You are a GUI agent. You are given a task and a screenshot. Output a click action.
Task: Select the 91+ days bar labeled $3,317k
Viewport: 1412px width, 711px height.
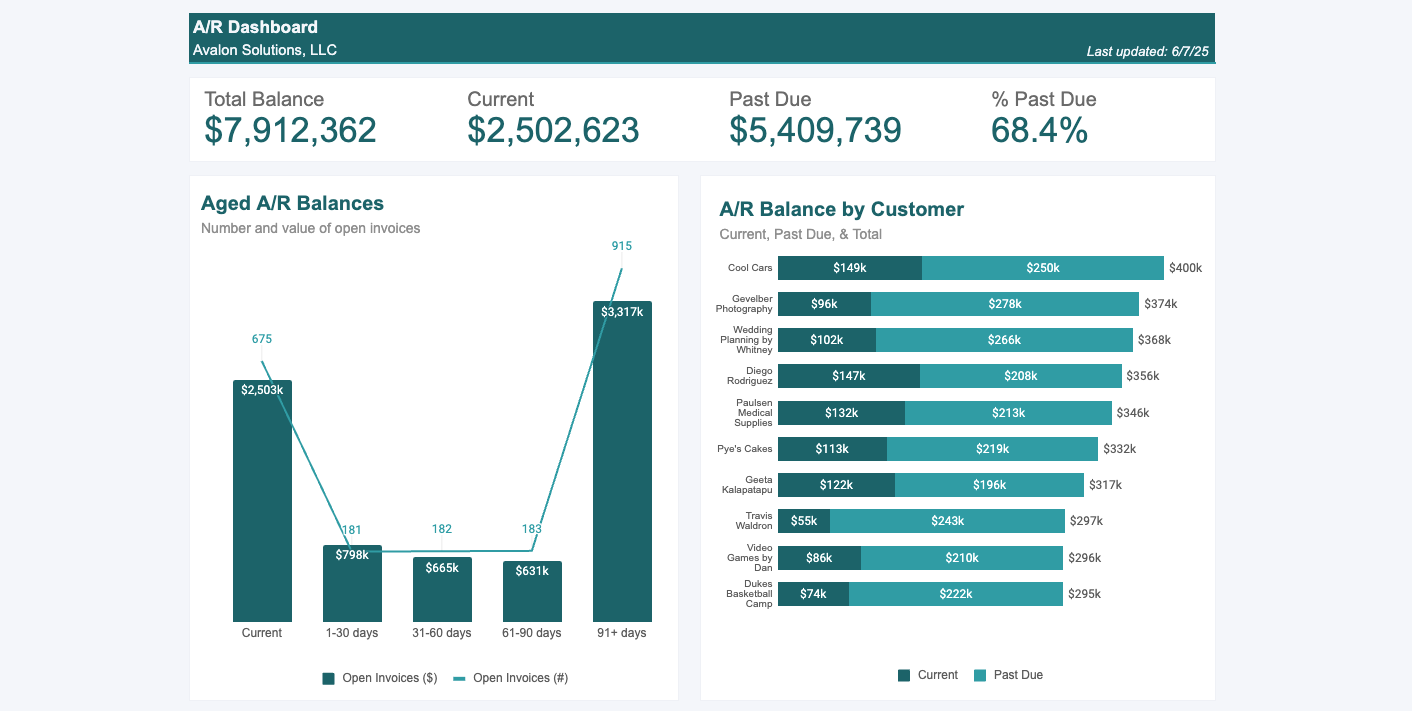[622, 461]
